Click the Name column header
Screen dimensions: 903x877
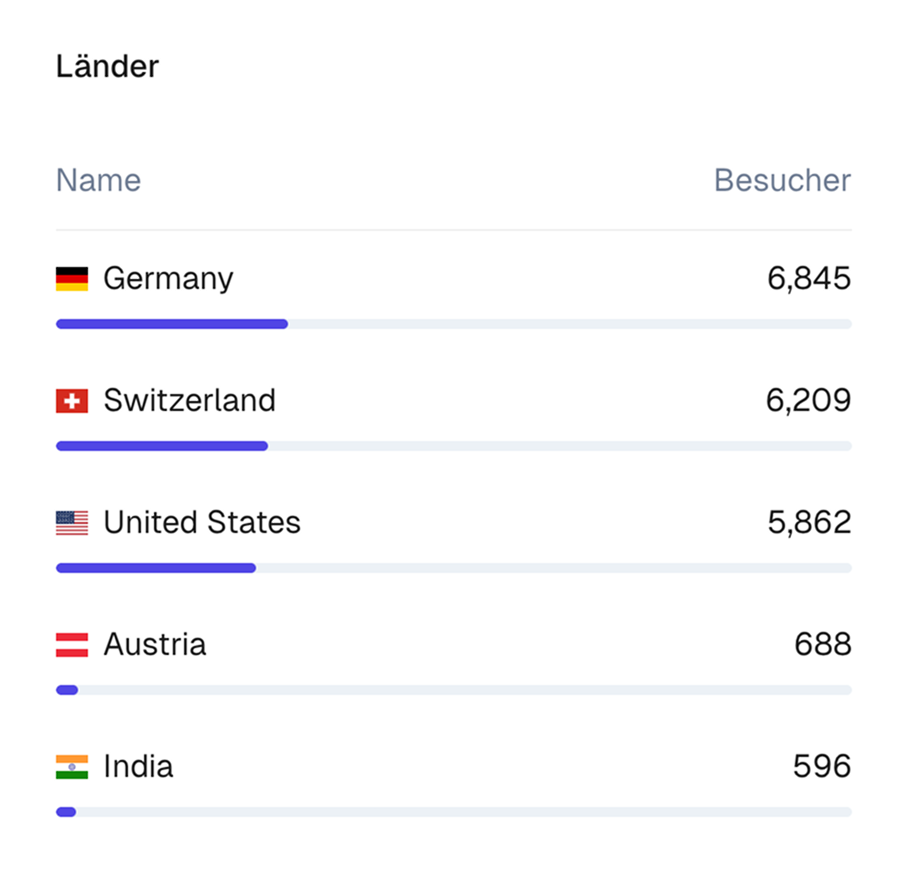[98, 181]
